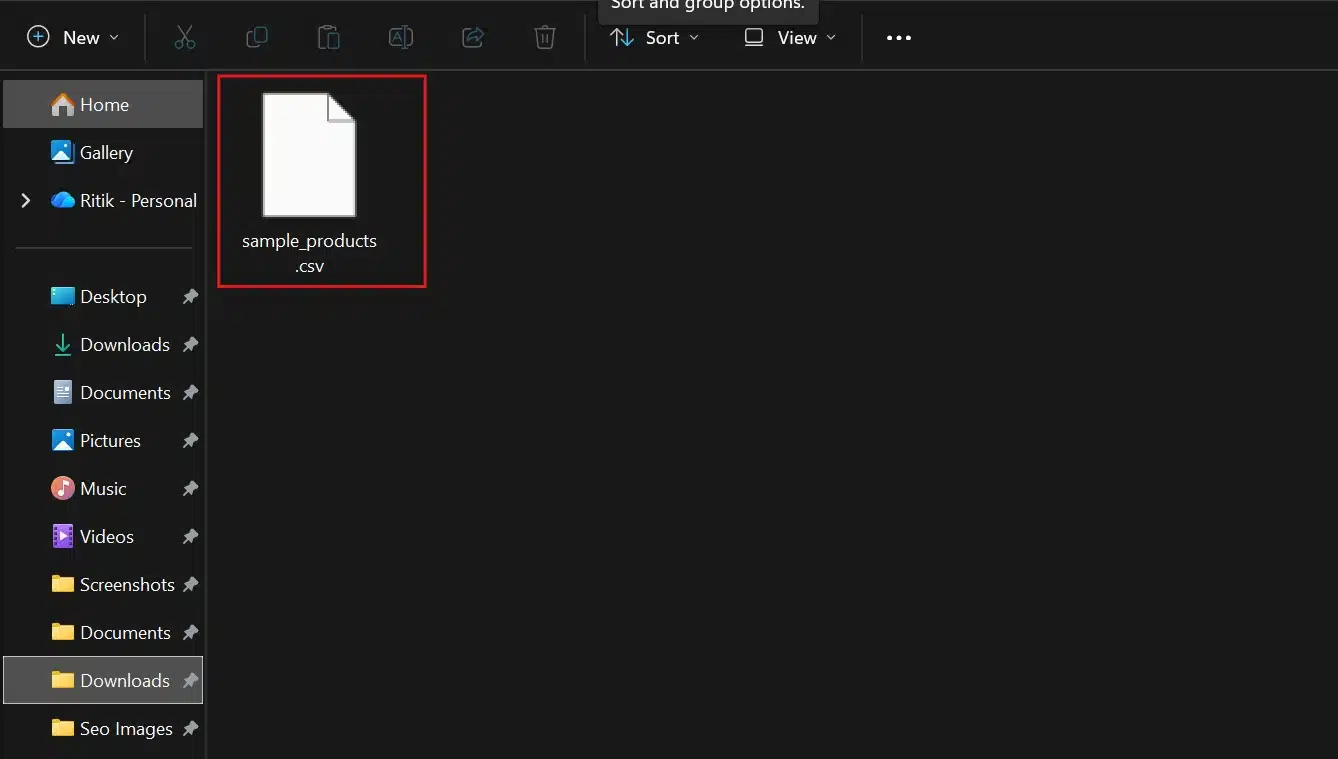
Task: Unpin Desktop using its pin icon
Action: [x=190, y=297]
